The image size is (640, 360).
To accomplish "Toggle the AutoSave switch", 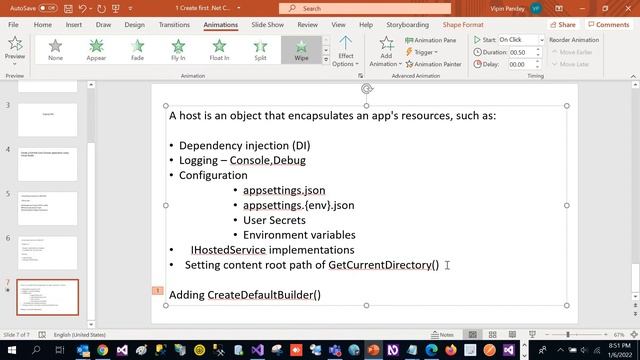I will (47, 8).
